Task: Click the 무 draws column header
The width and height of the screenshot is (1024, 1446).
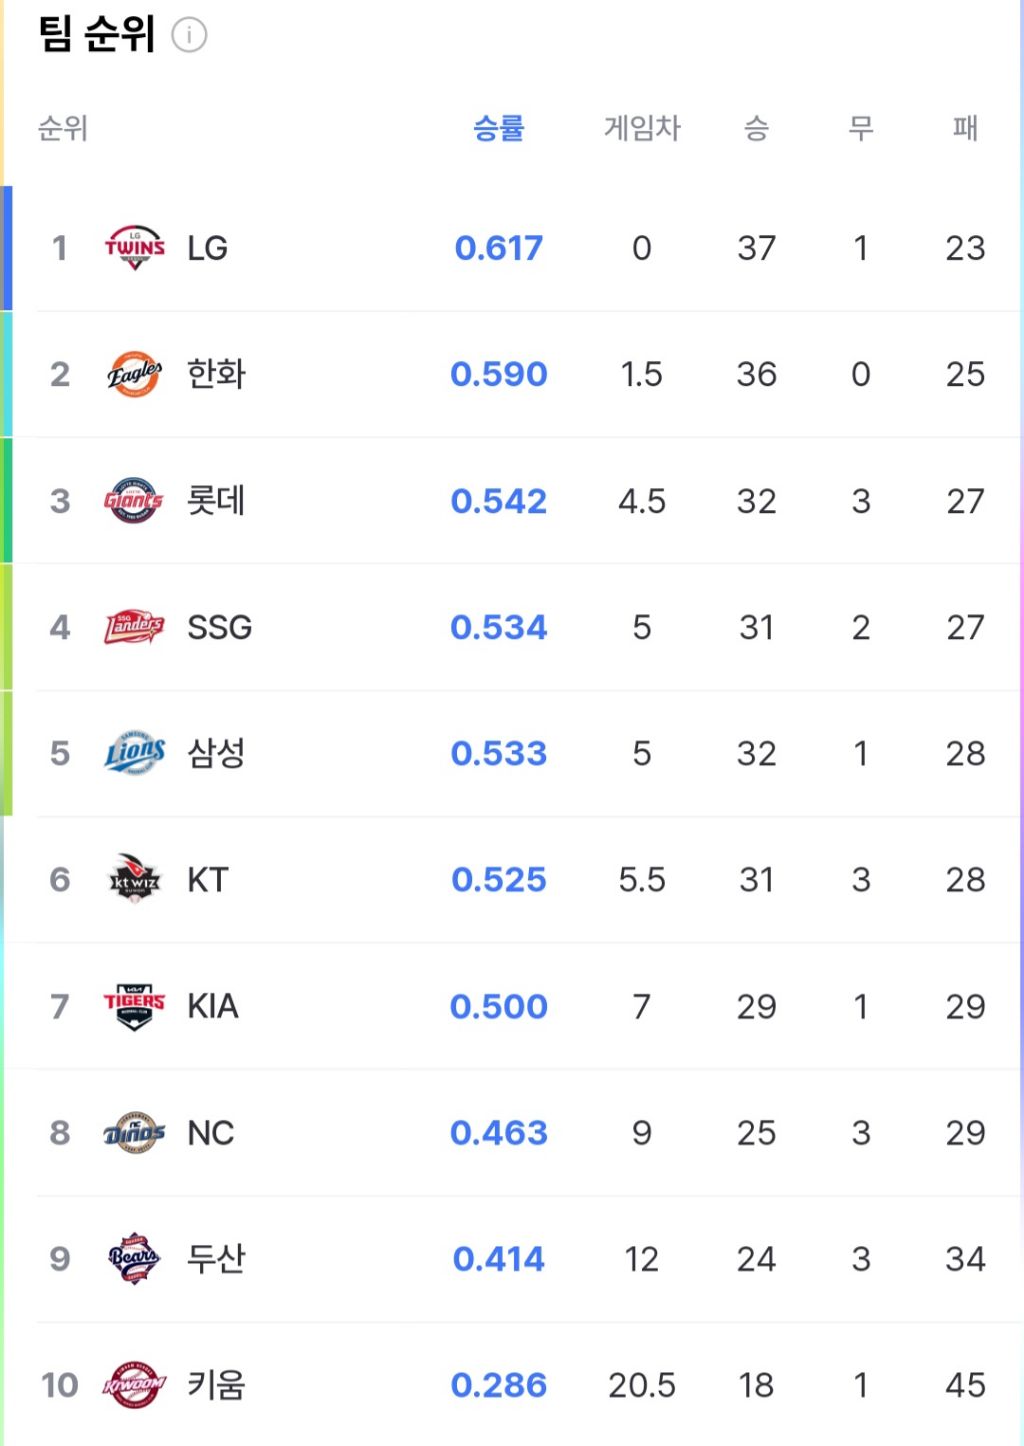Action: point(860,128)
